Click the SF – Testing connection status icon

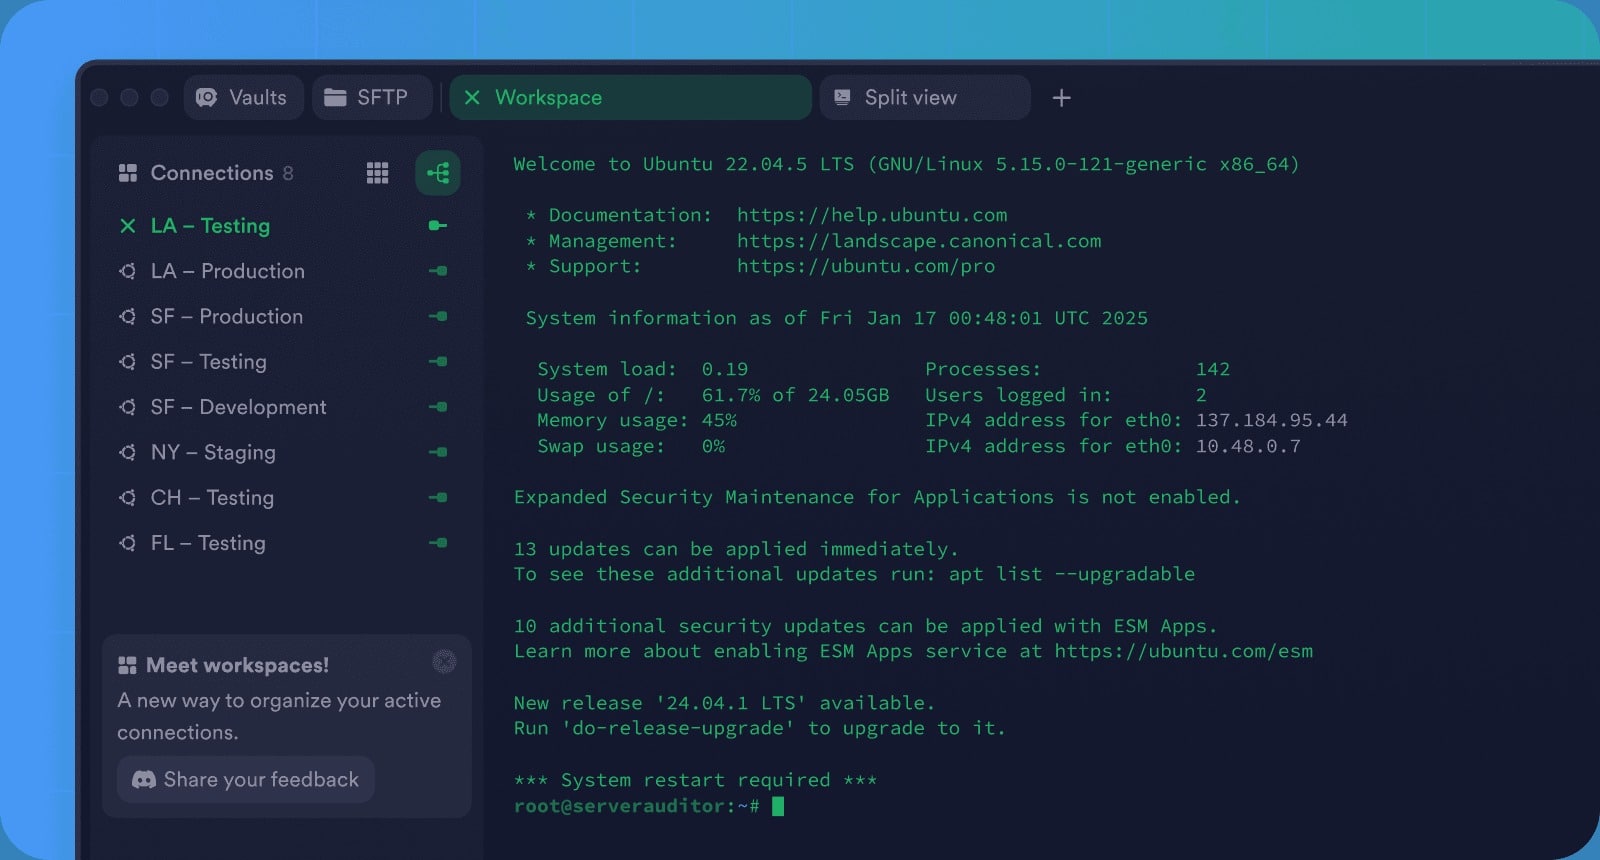438,361
